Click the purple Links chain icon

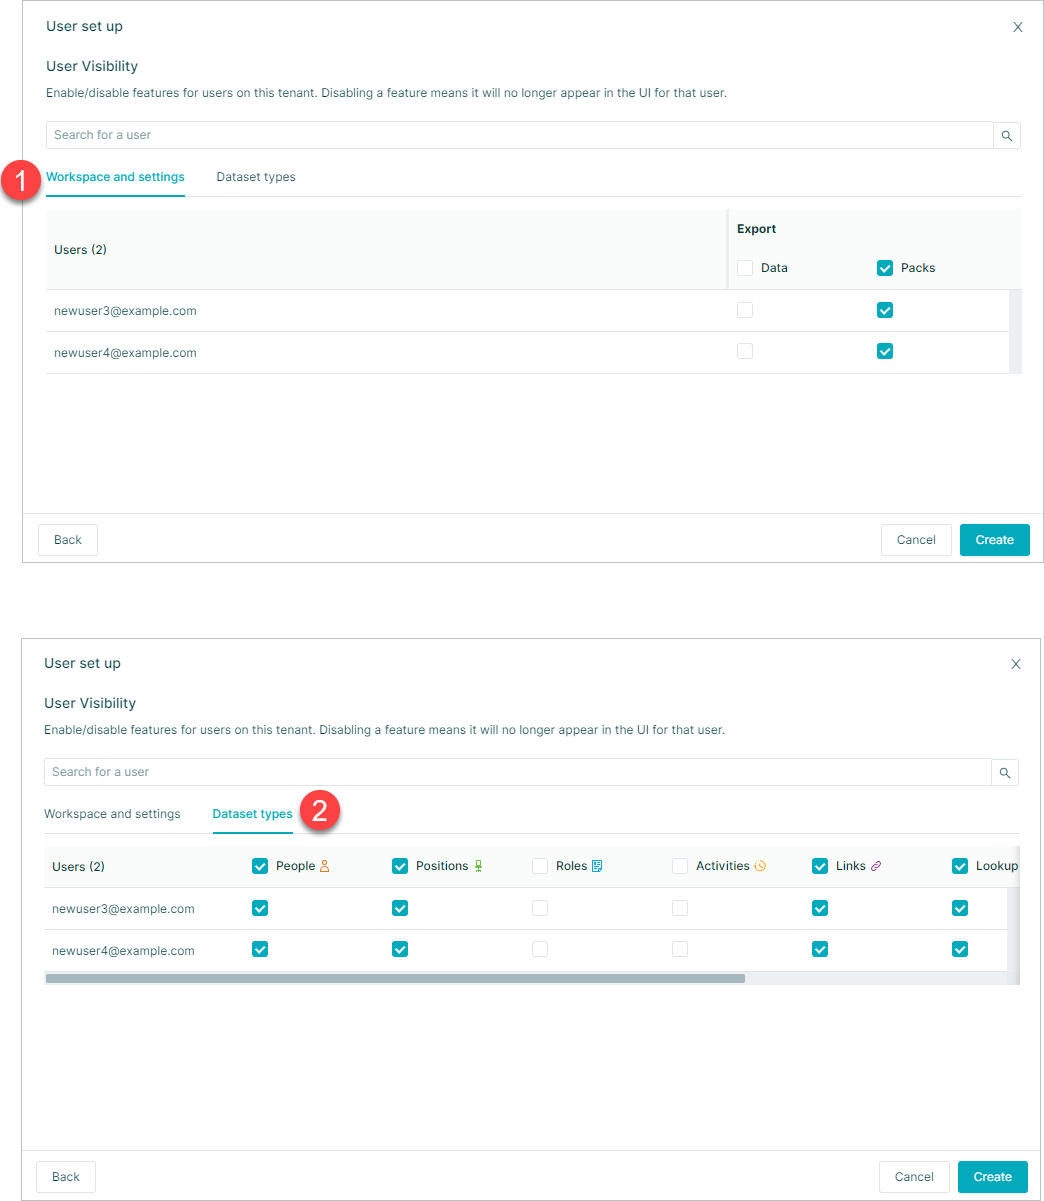[x=876, y=866]
